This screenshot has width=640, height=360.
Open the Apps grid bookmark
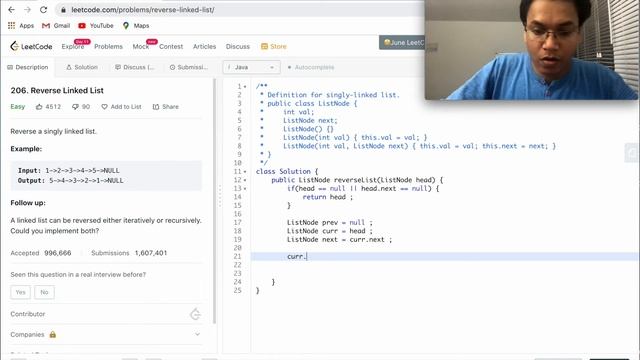tap(21, 25)
